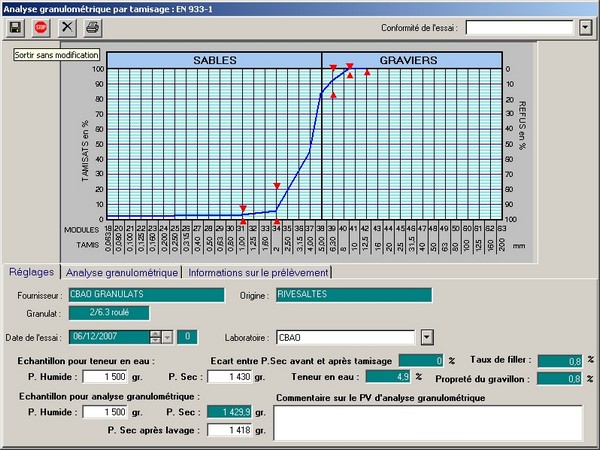
Task: Open the Conformité de l'essai dropdown
Action: [585, 28]
